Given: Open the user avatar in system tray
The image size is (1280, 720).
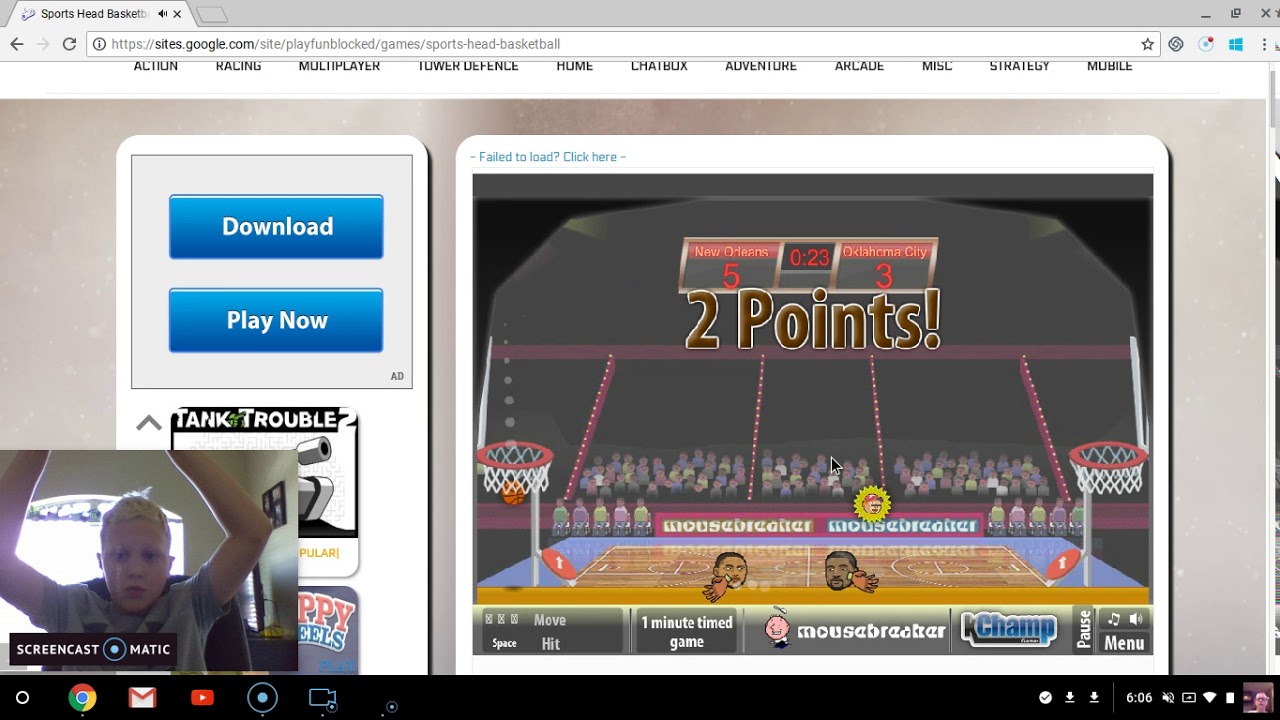Looking at the screenshot, I should pos(1258,697).
